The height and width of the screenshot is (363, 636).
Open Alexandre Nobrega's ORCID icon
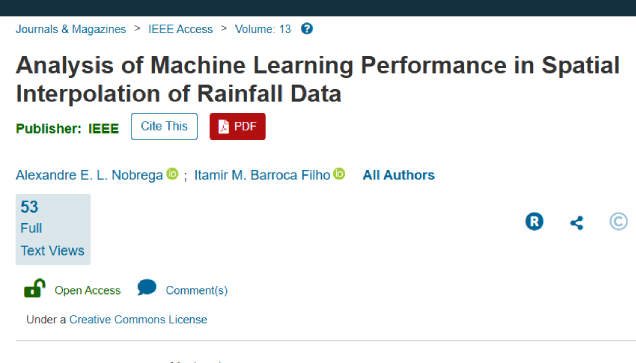coord(172,174)
